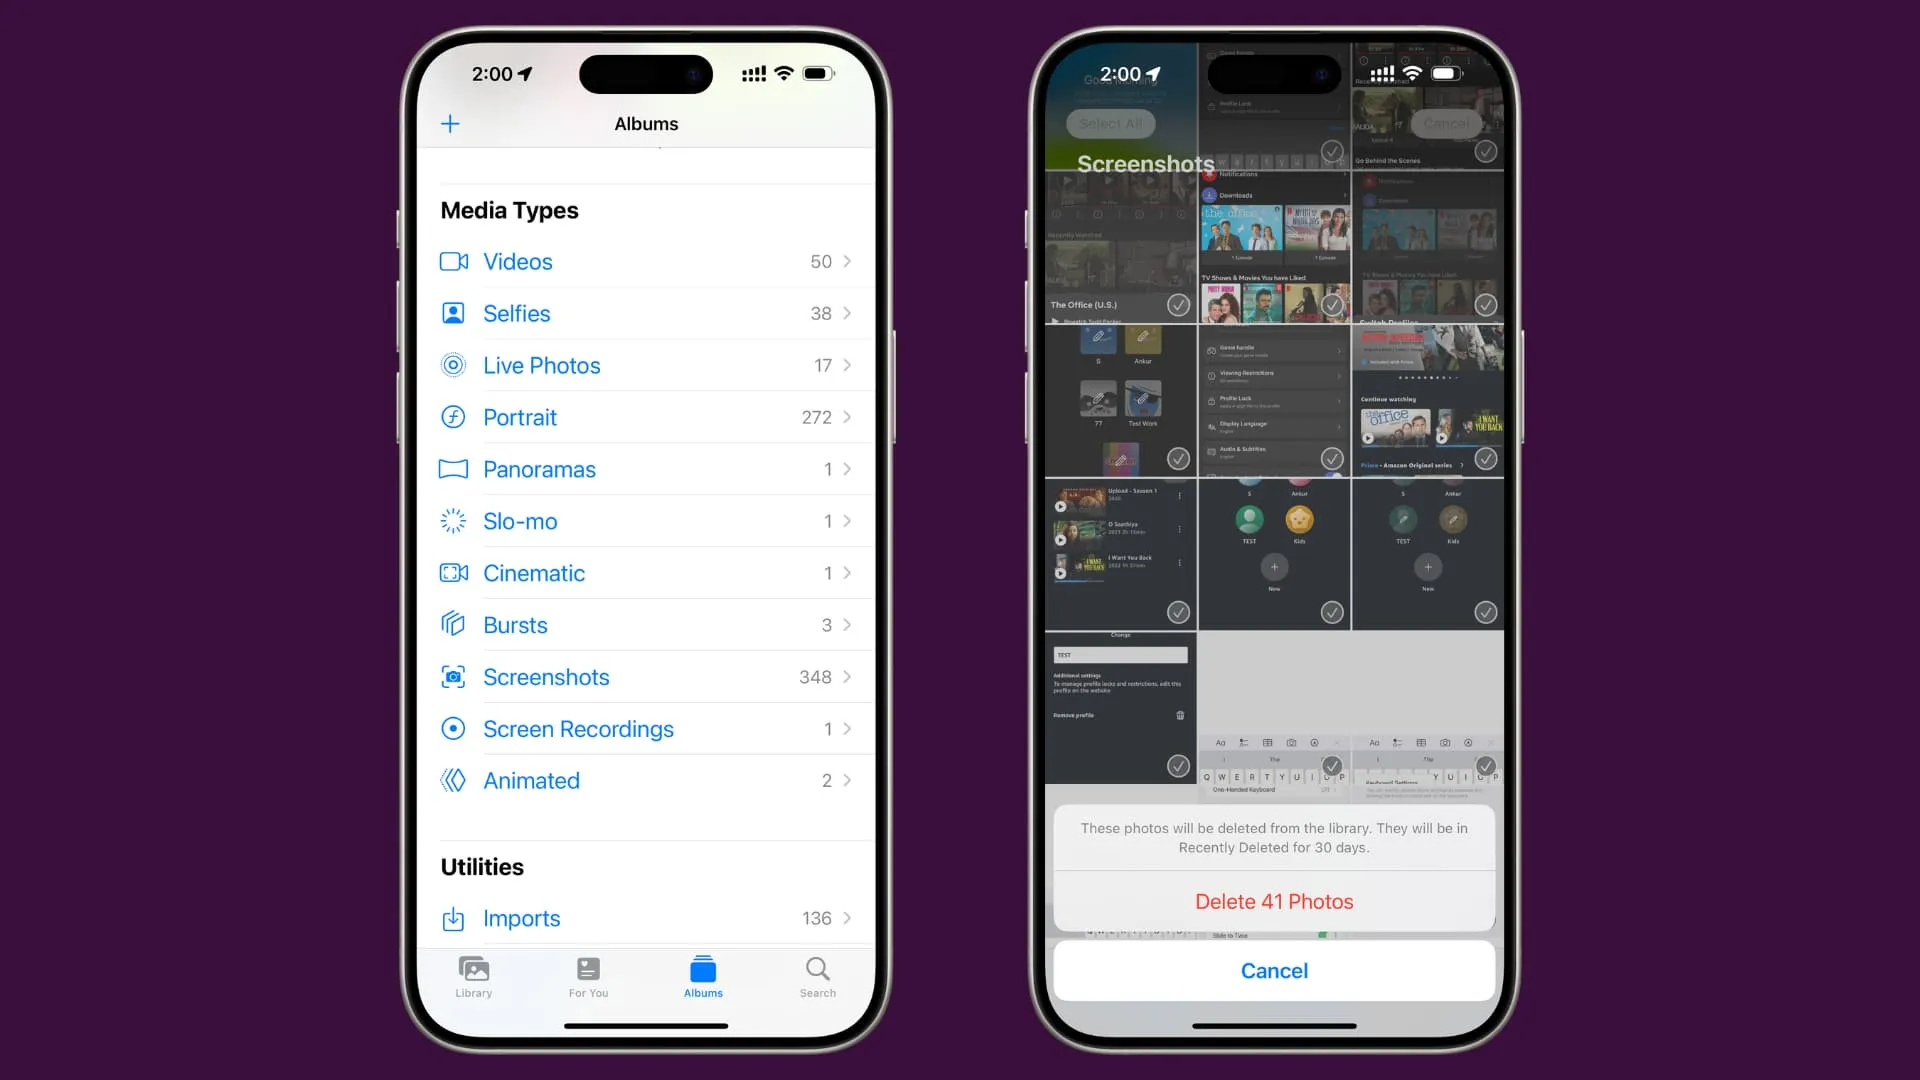Viewport: 1920px width, 1080px height.
Task: Tap the Add album plus button
Action: coord(450,124)
